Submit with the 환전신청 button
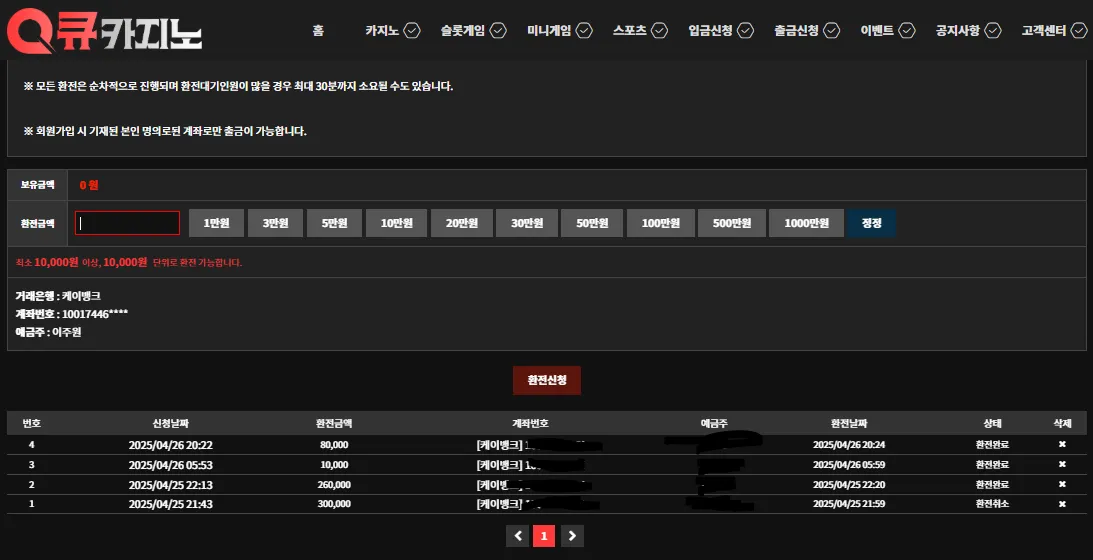This screenshot has height=560, width=1093. pyautogui.click(x=547, y=381)
